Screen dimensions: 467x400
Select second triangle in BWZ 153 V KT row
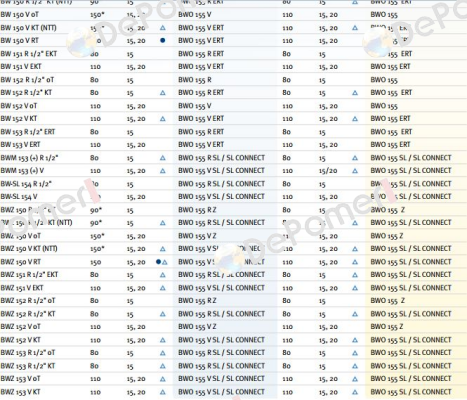pos(355,392)
